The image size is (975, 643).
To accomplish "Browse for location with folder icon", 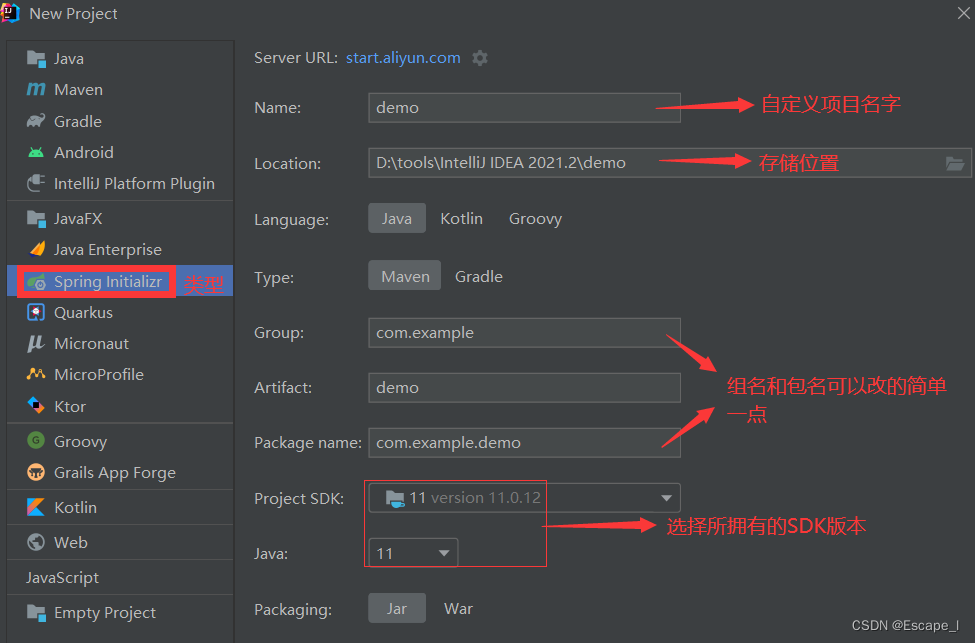I will 954,164.
